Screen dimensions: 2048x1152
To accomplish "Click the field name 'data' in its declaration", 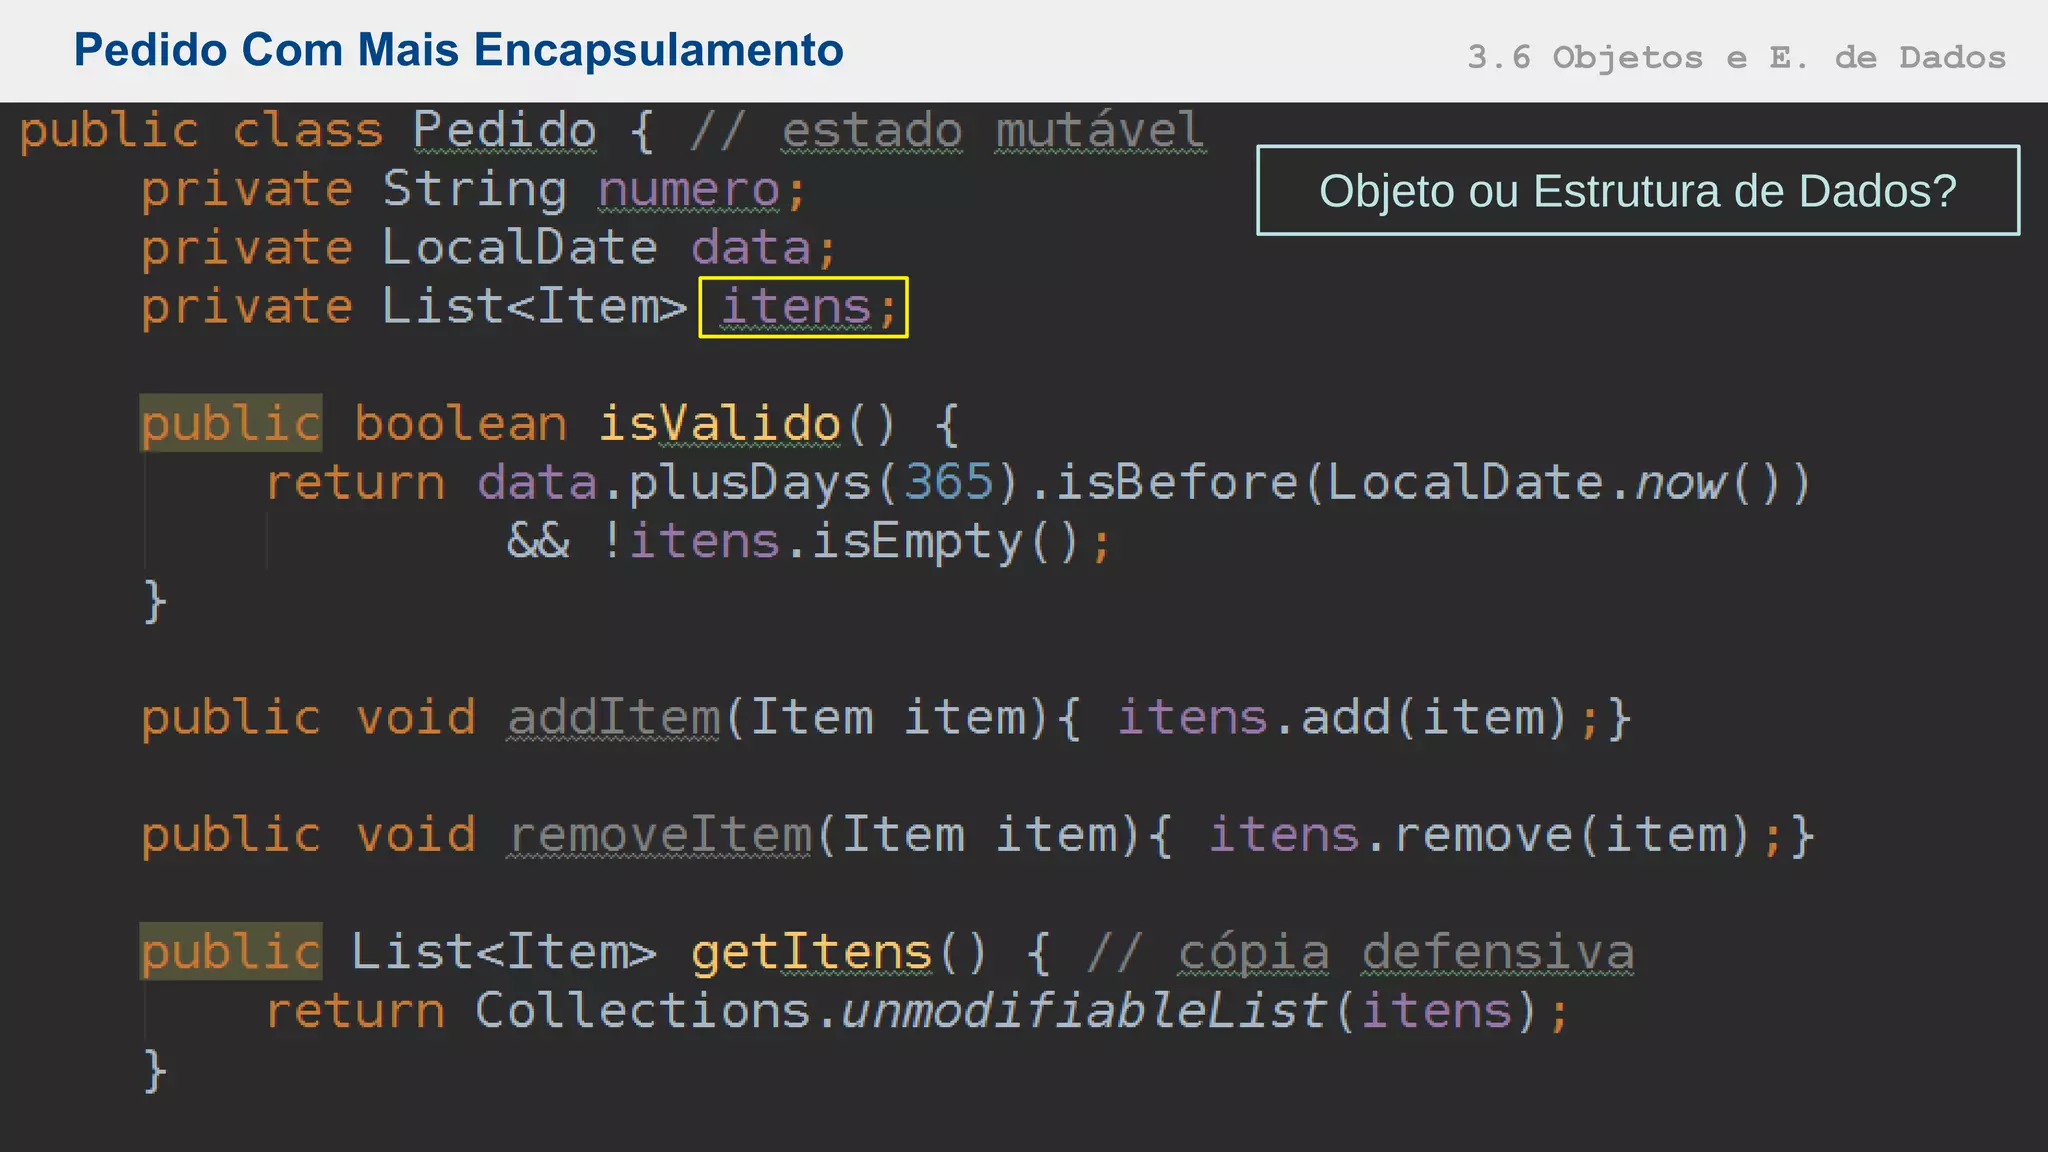I will 751,248.
